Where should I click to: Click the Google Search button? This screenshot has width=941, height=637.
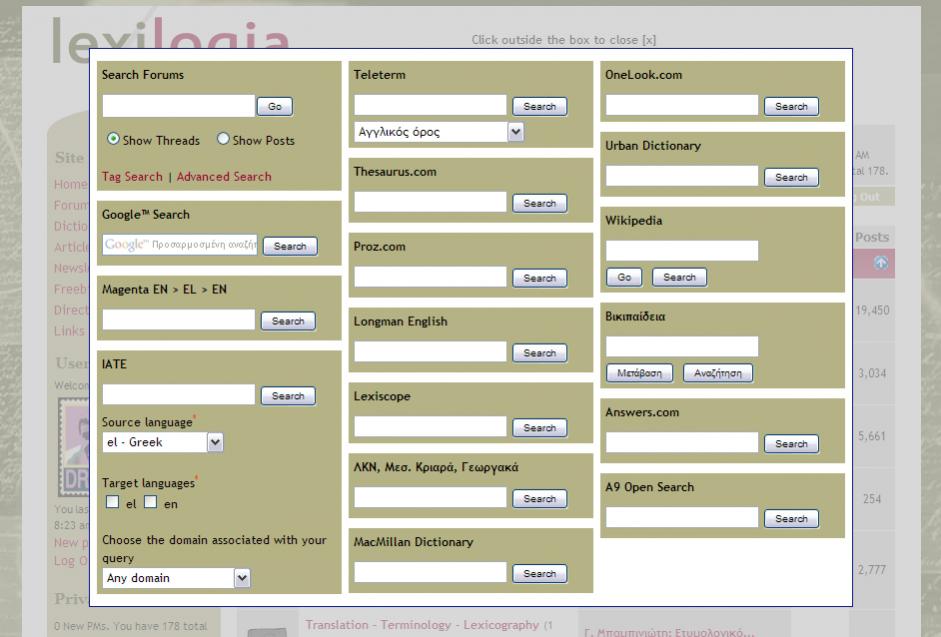(290, 246)
